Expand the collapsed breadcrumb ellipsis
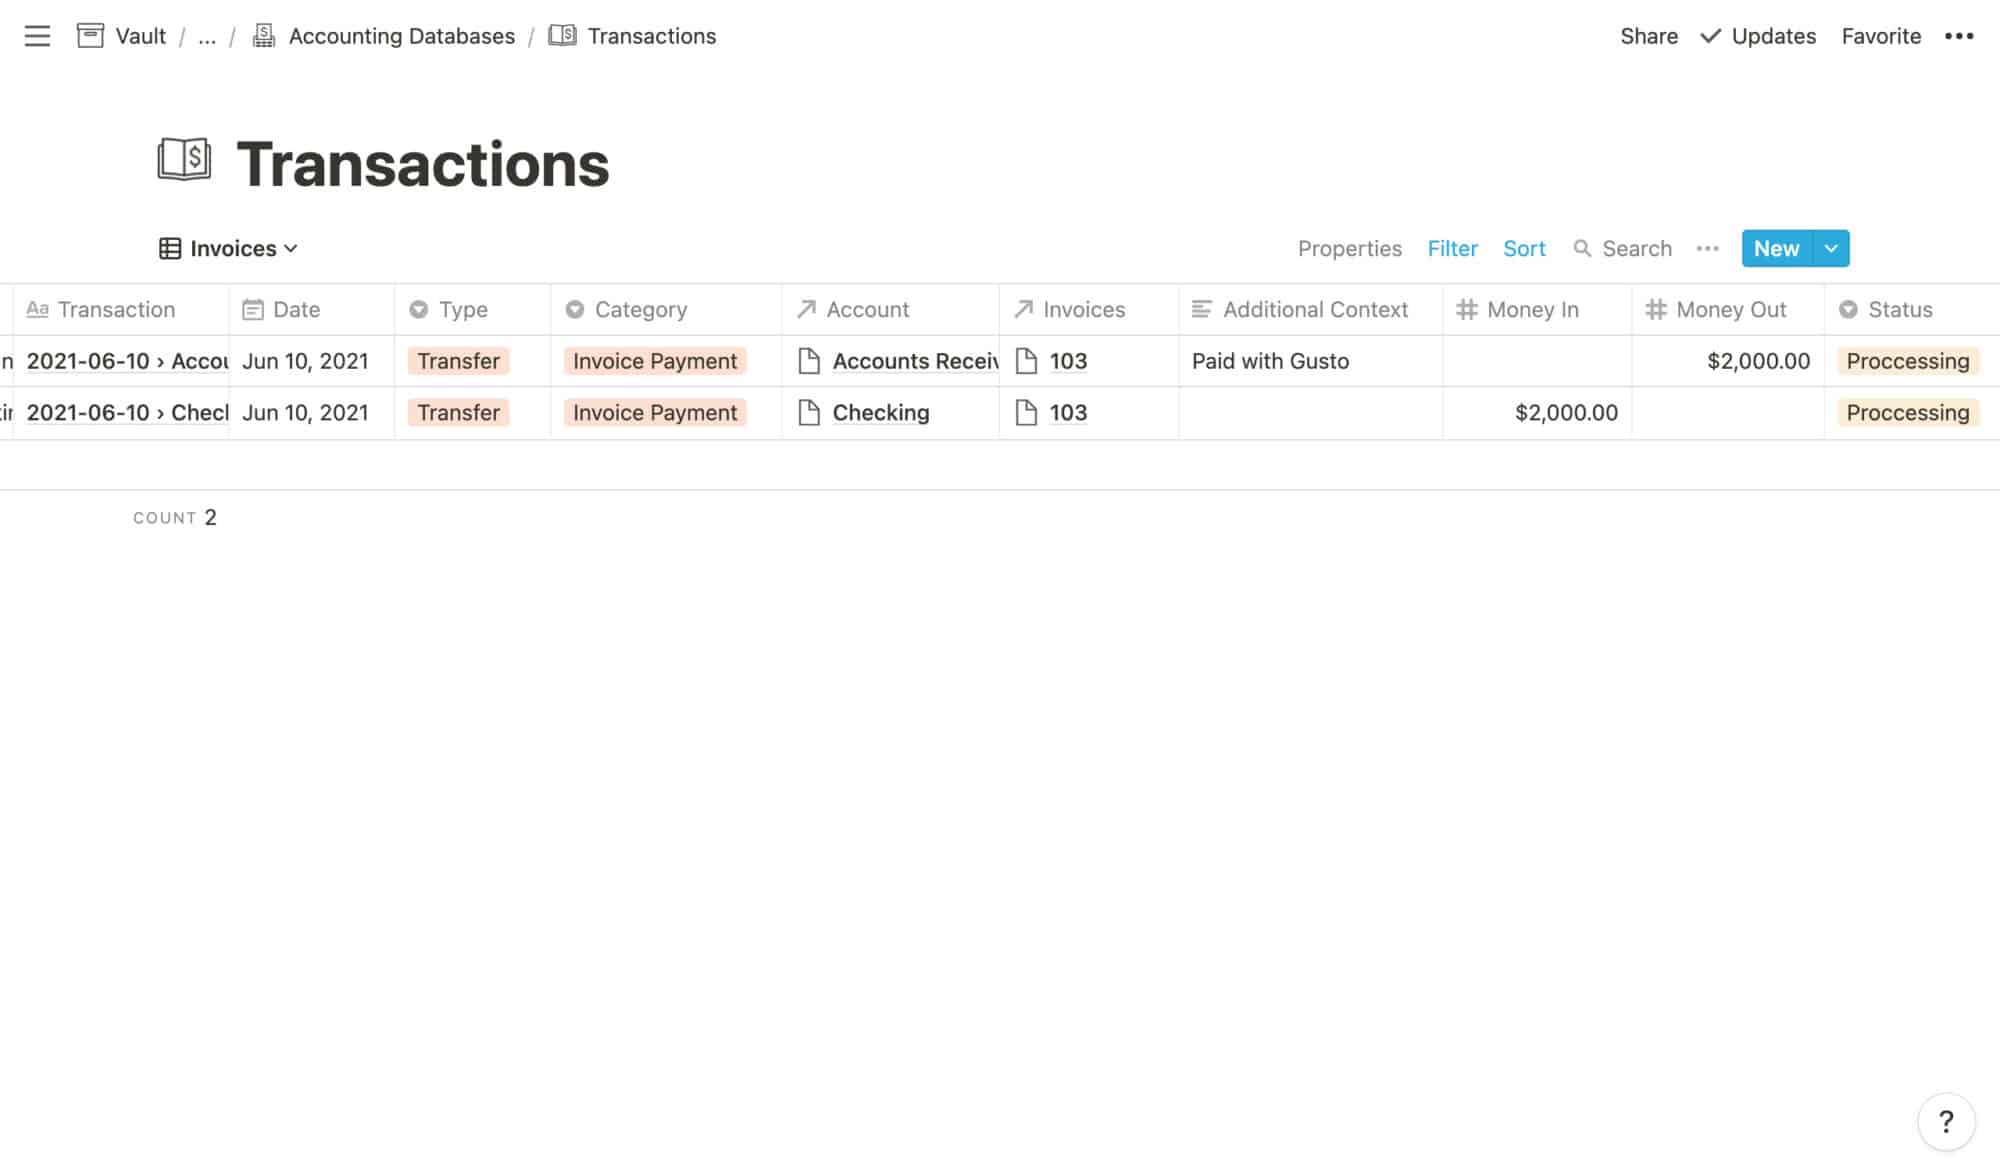 click(x=207, y=36)
